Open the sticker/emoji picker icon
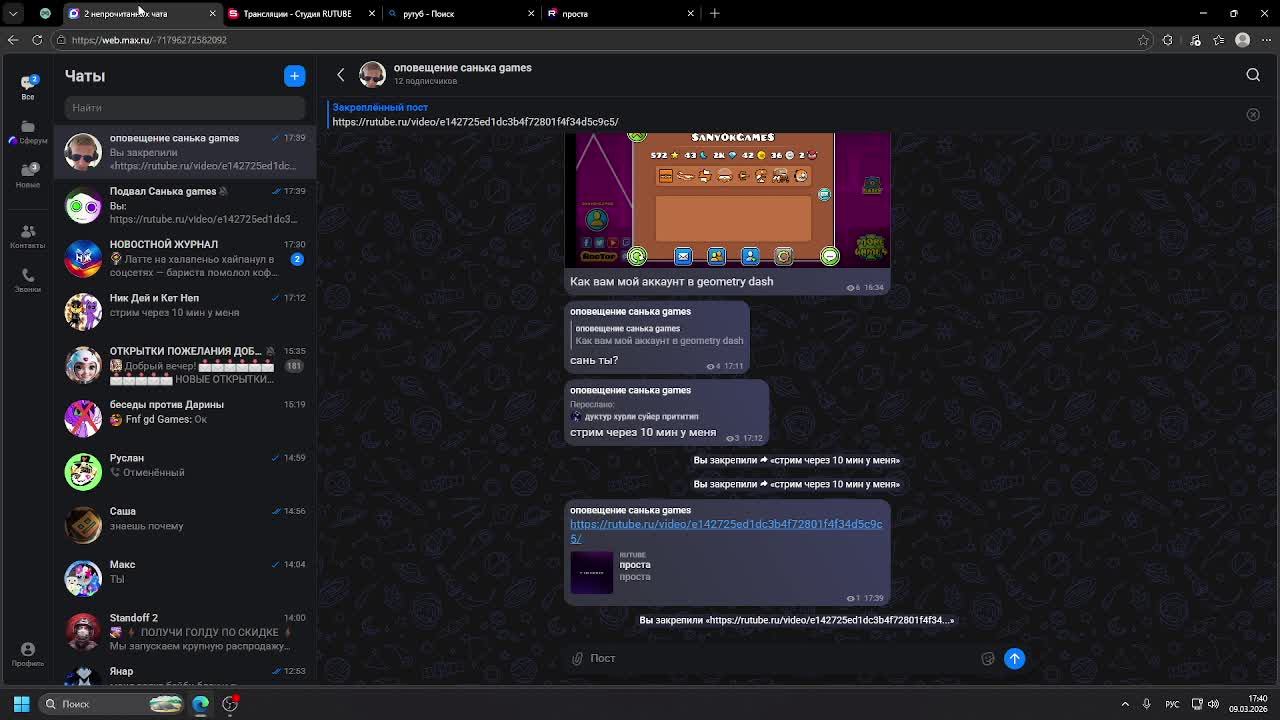The image size is (1280, 720). (x=988, y=658)
